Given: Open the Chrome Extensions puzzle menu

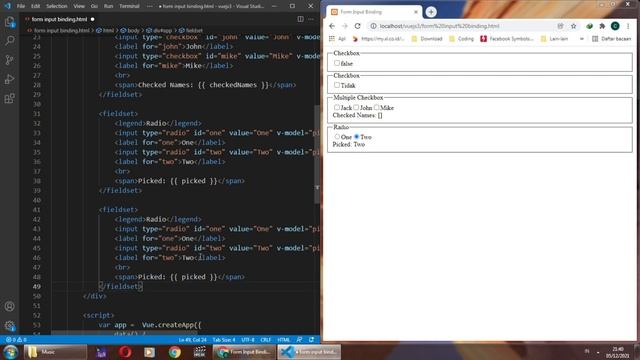Looking at the screenshot, I should point(602,26).
